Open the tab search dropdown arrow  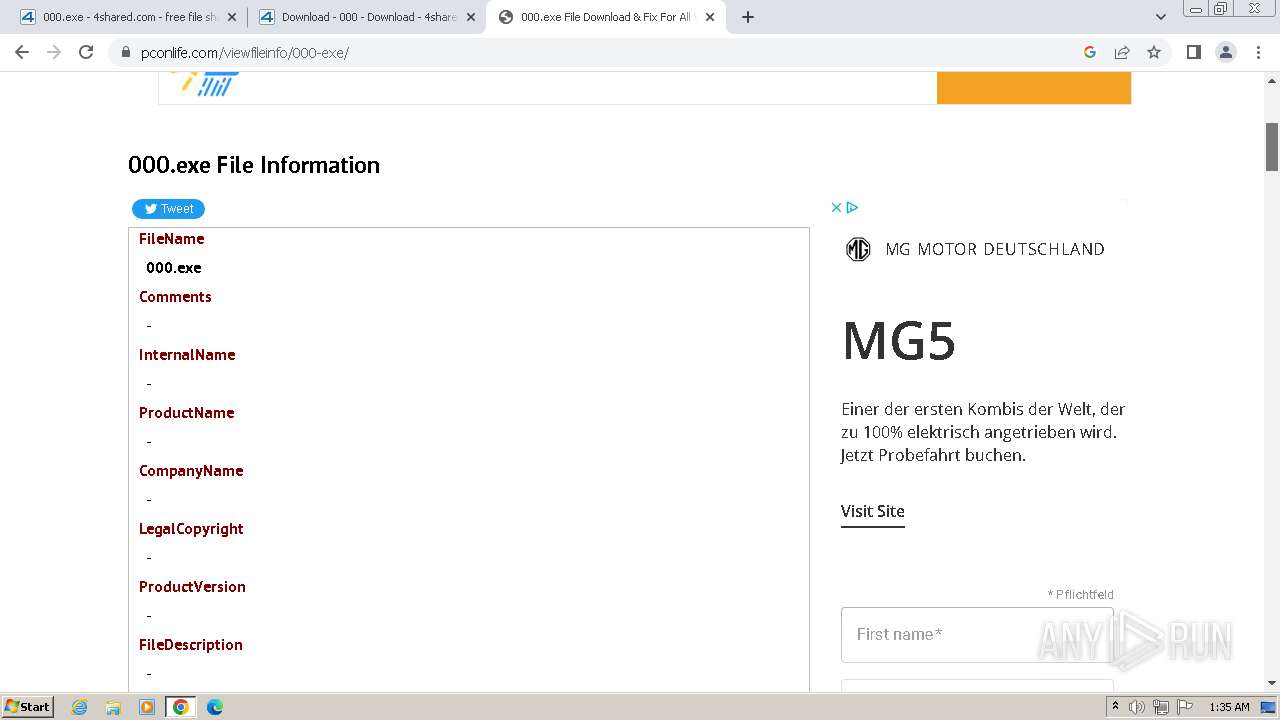tap(1161, 17)
